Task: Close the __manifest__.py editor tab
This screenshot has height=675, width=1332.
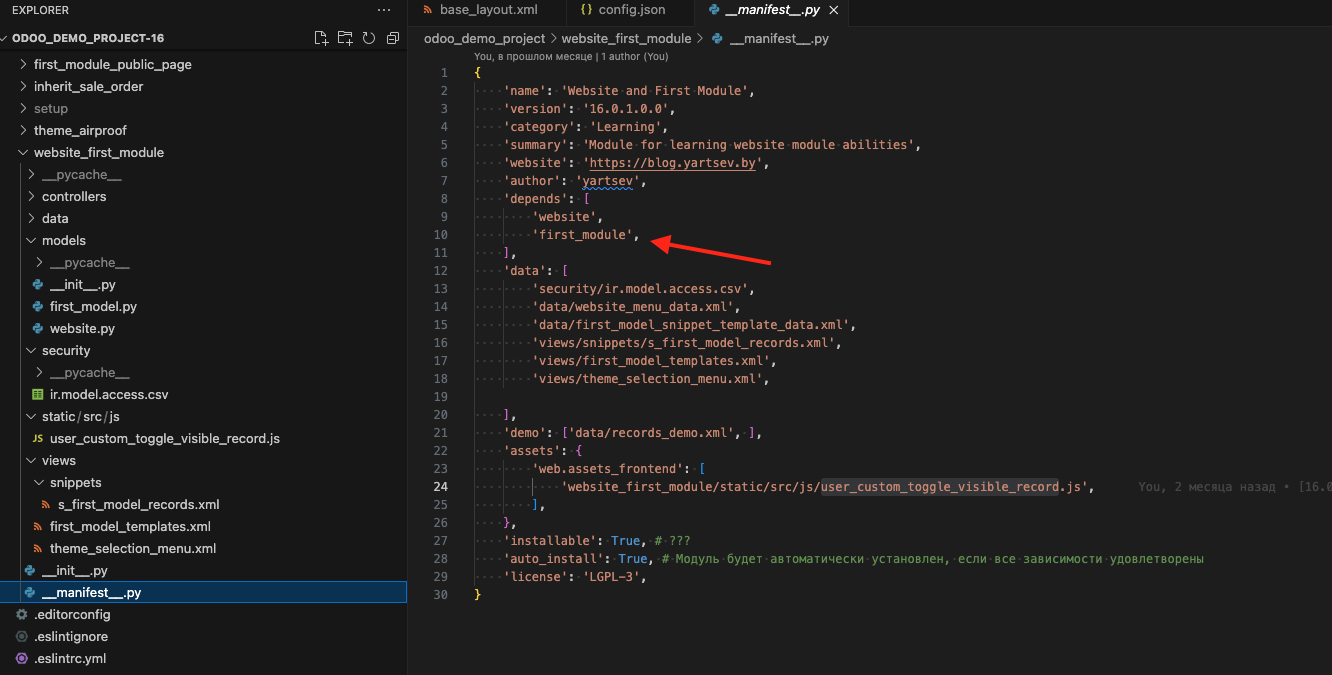Action: (x=833, y=11)
